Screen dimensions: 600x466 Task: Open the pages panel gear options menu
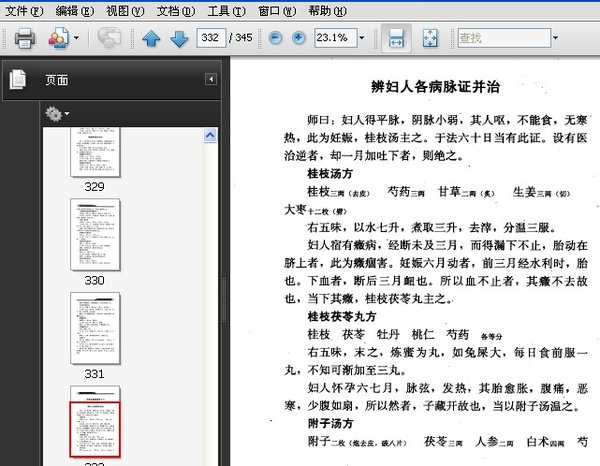57,114
